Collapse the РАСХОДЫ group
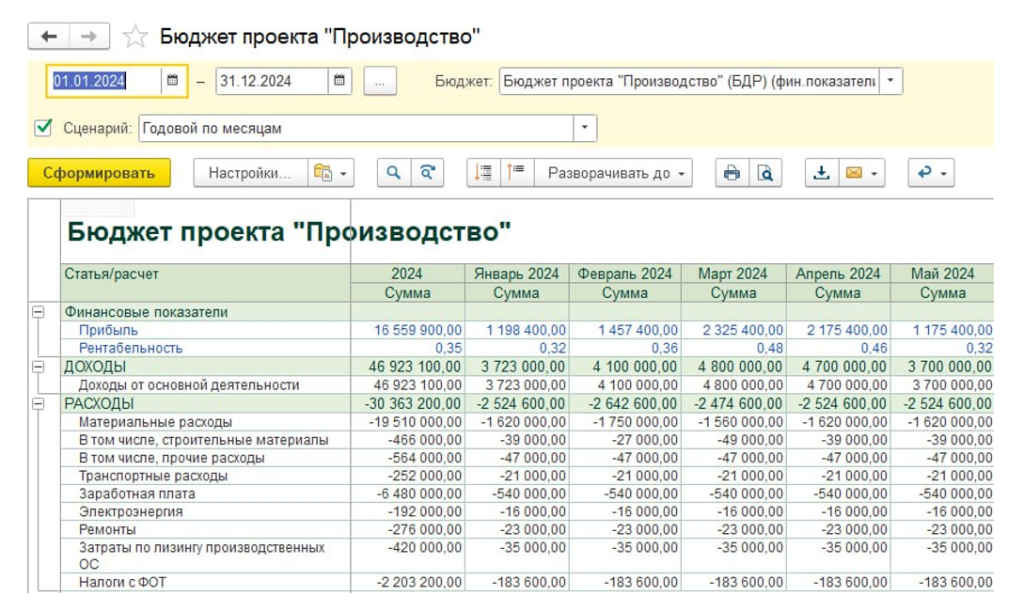Screen dimensions: 1024x611 point(39,404)
